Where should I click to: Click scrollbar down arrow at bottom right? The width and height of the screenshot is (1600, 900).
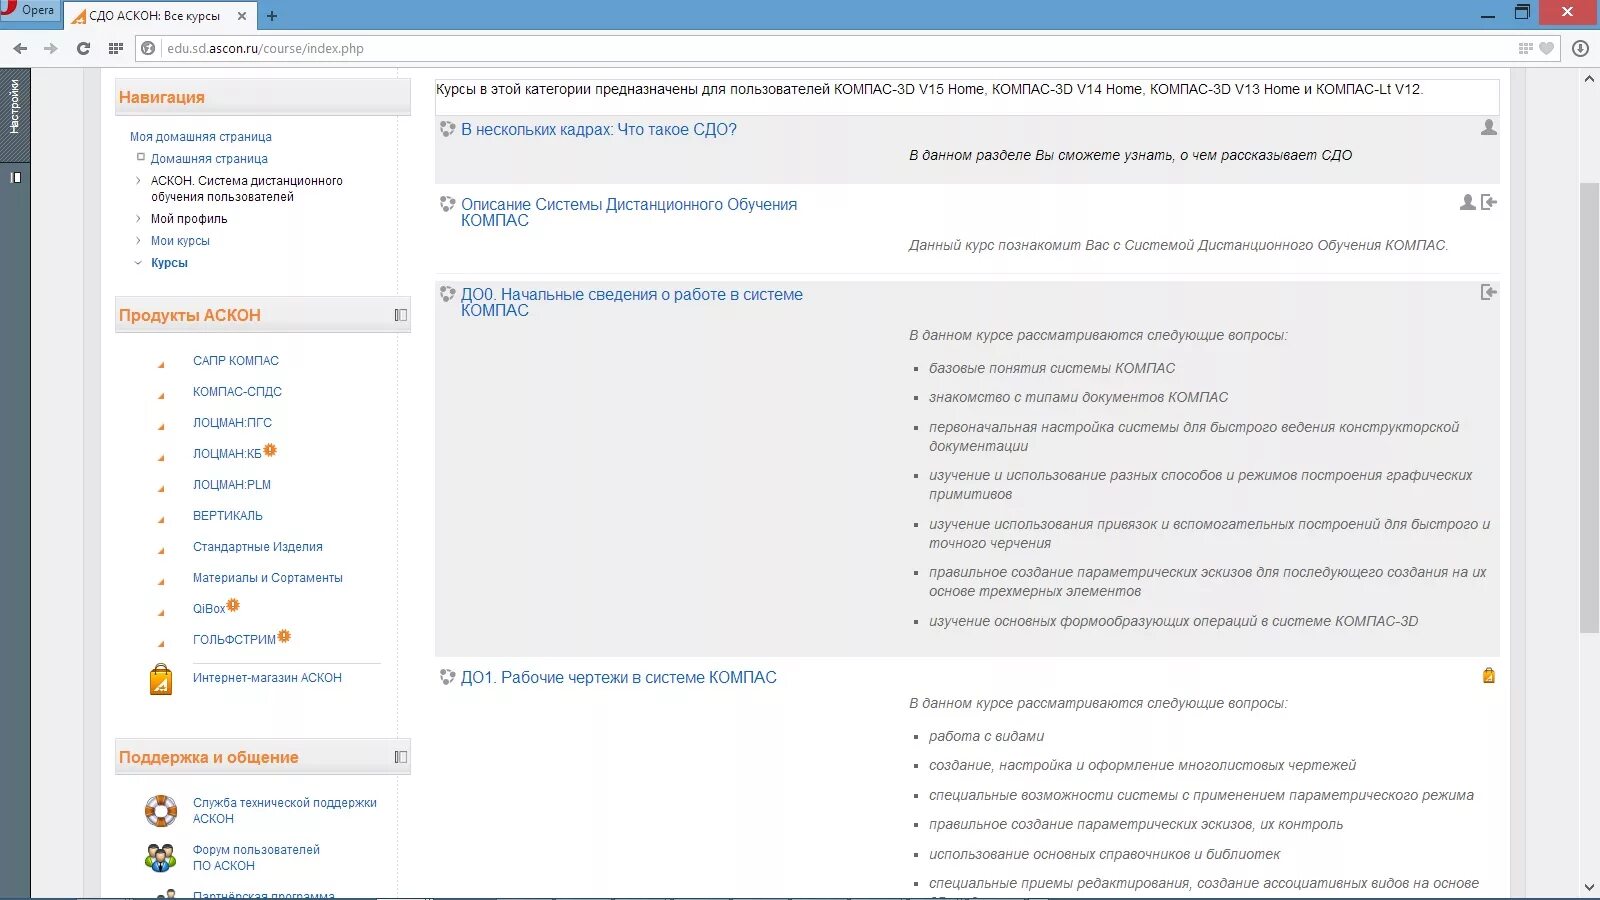1589,887
